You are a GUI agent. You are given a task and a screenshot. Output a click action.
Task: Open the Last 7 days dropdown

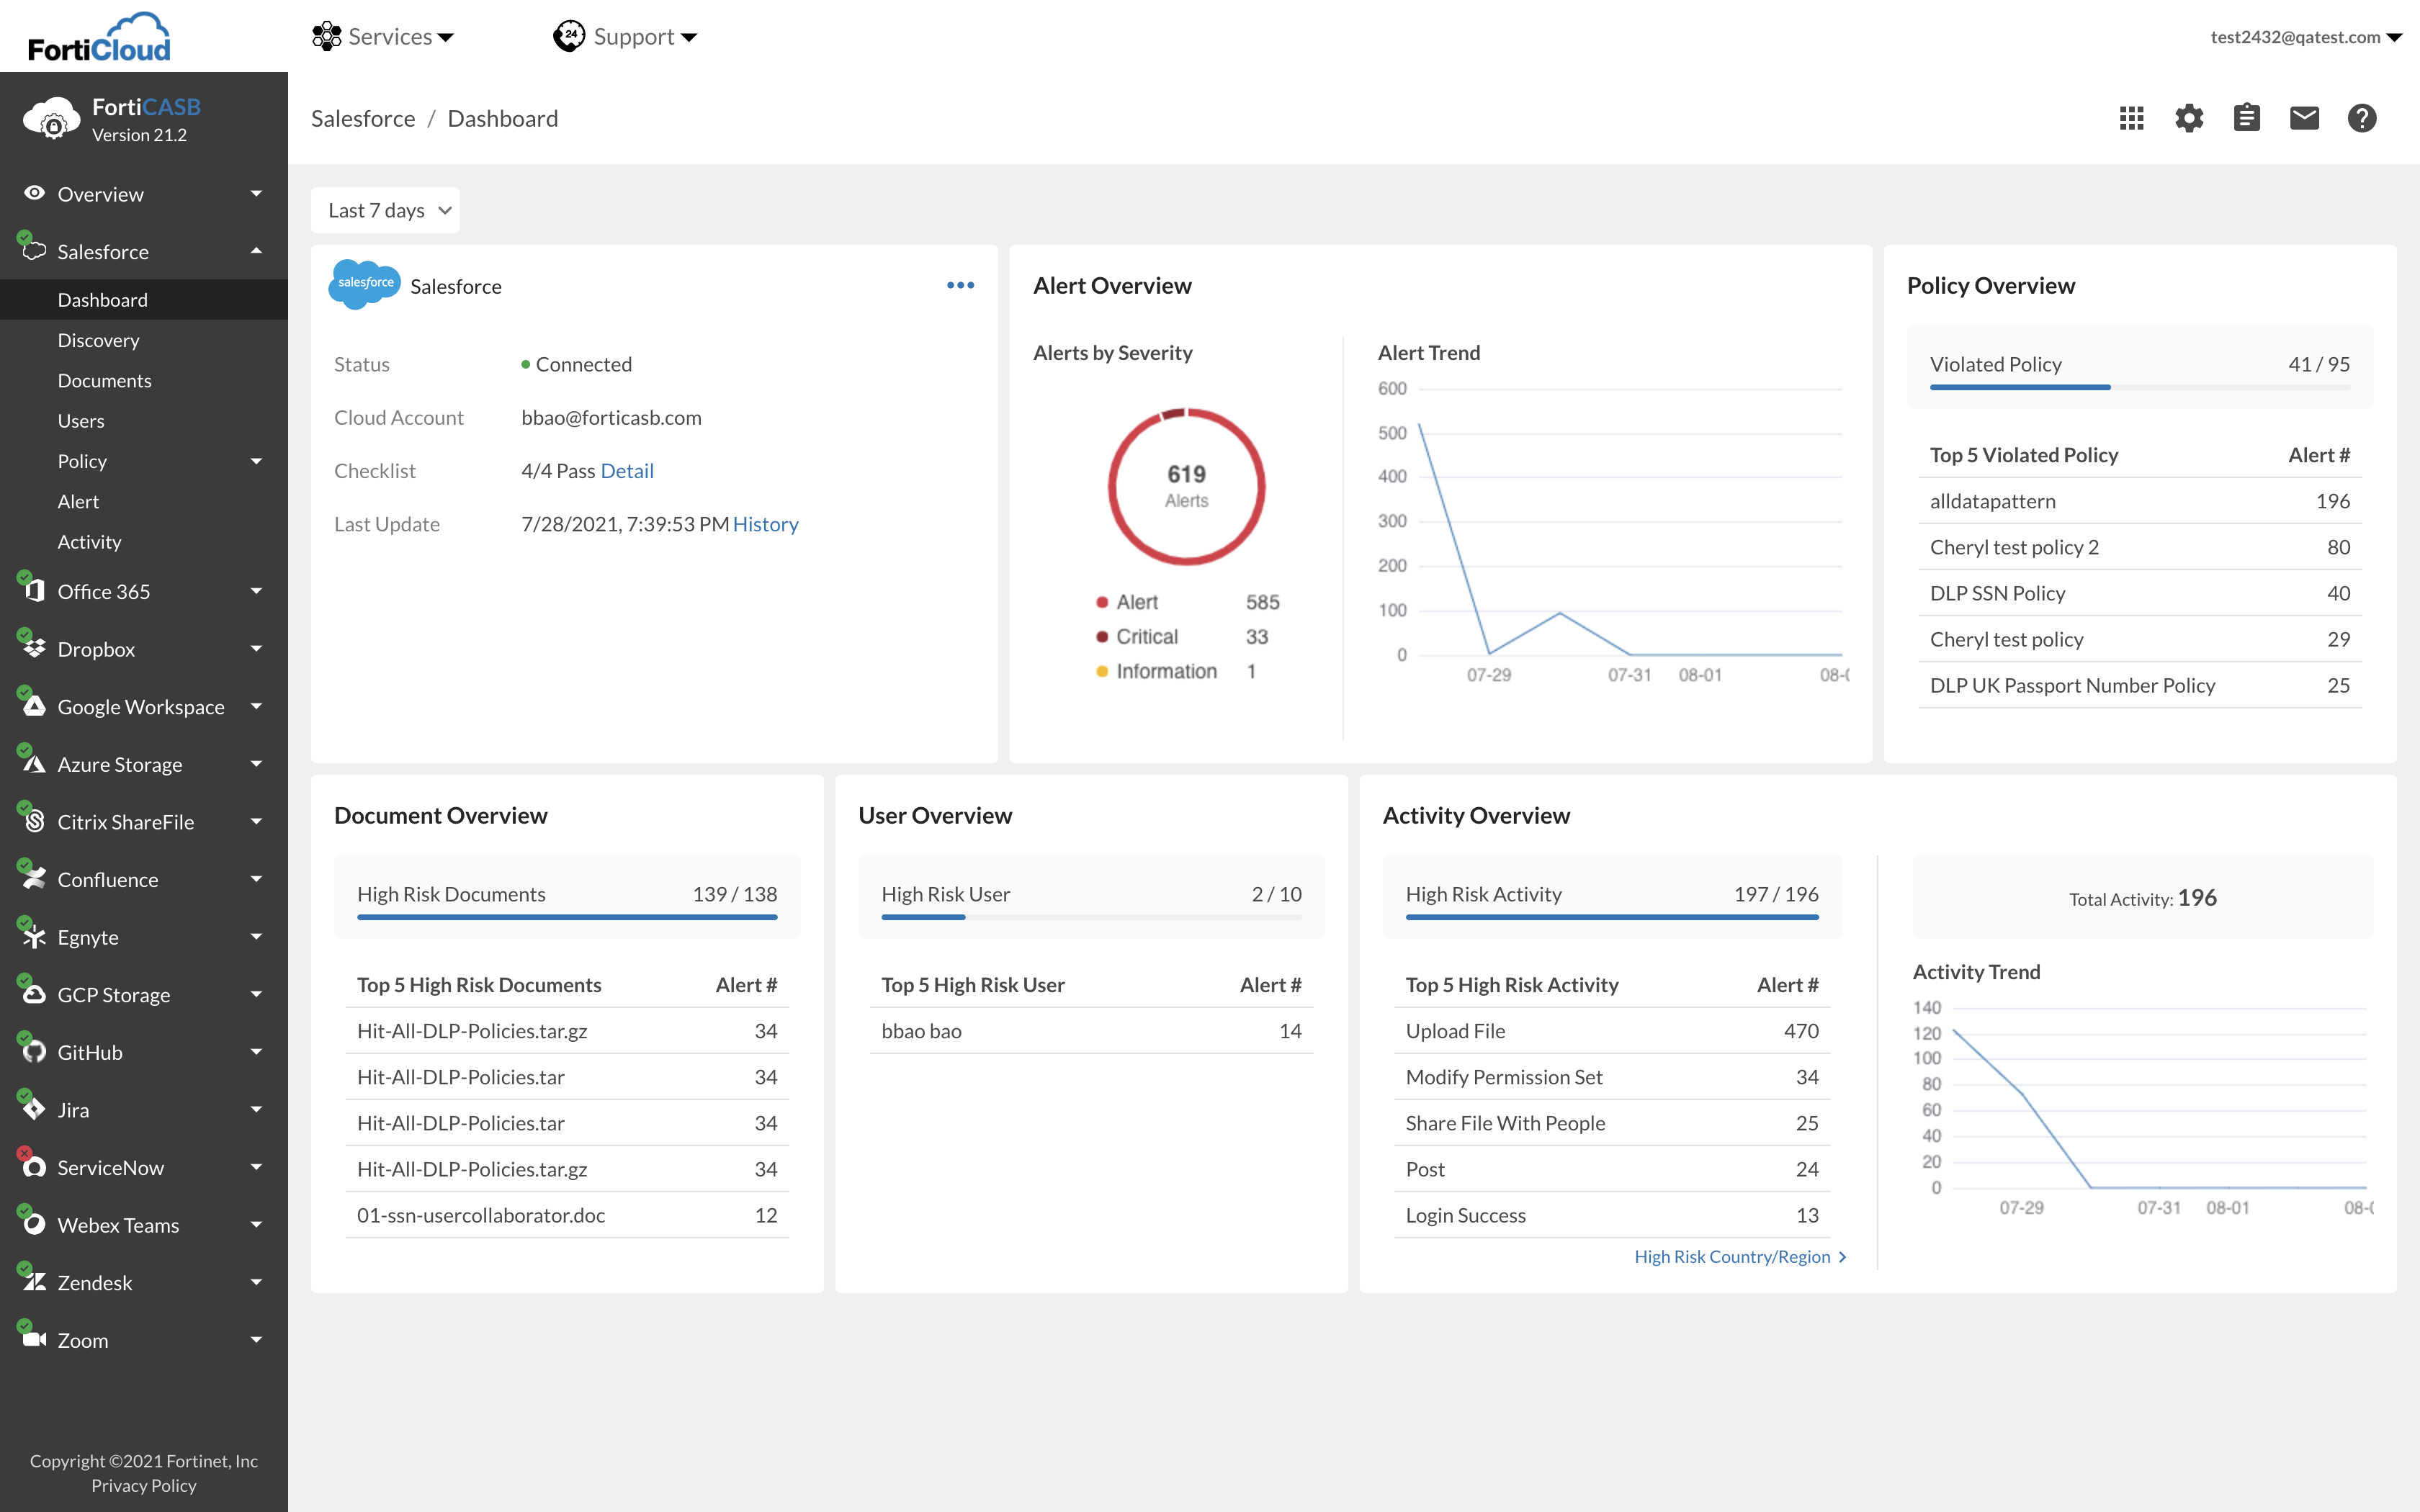385,210
